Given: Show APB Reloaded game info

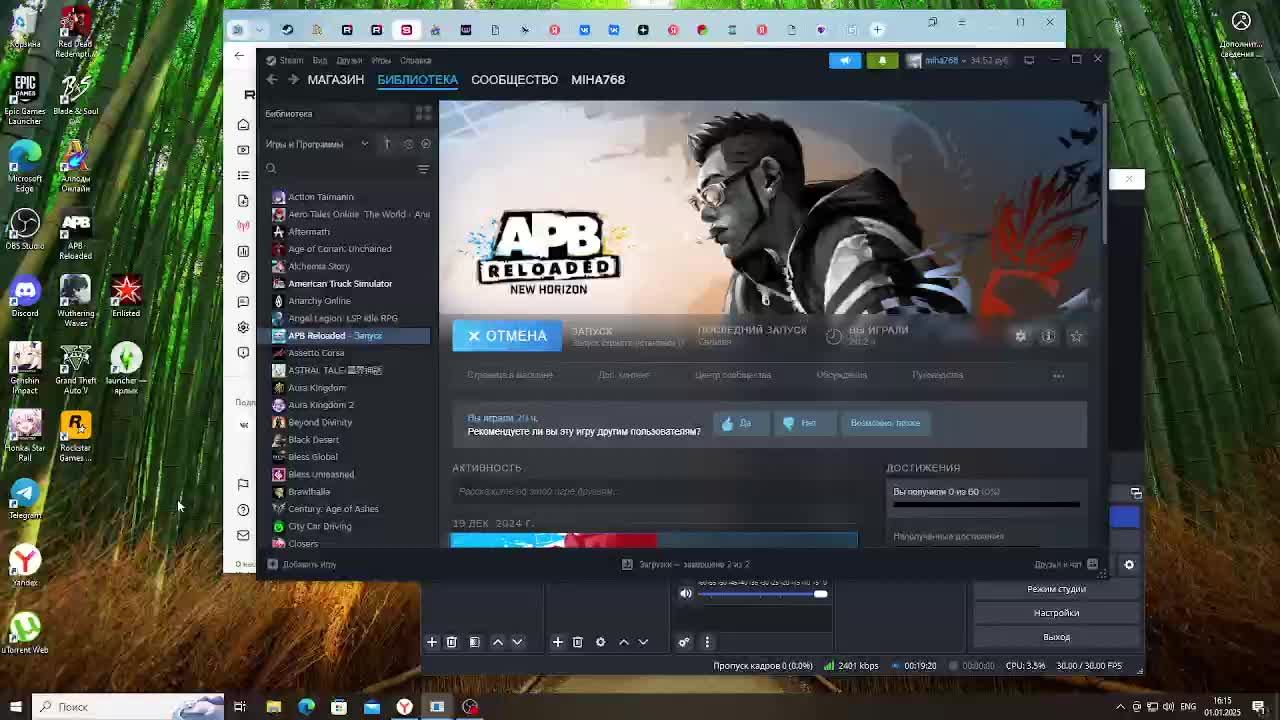Looking at the screenshot, I should tap(1048, 336).
